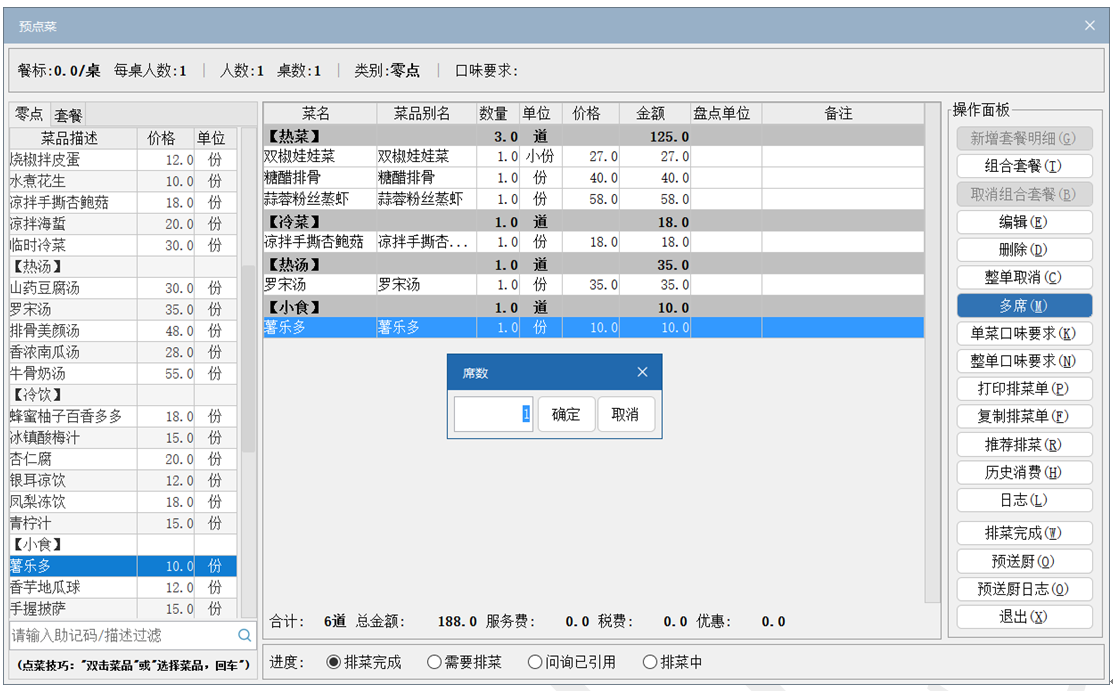Select 糖醋排骨 row in order table
This screenshot has height=691, width=1113.
pos(593,178)
